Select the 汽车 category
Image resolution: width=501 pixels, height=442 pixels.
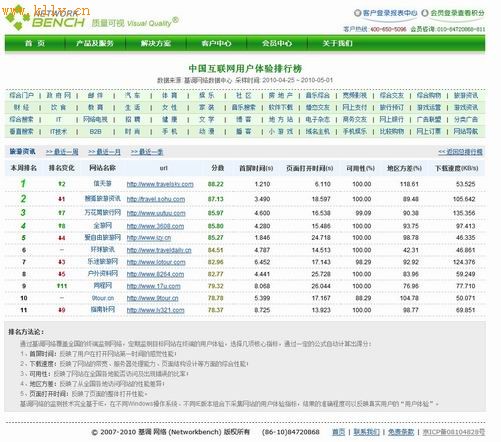[133, 96]
